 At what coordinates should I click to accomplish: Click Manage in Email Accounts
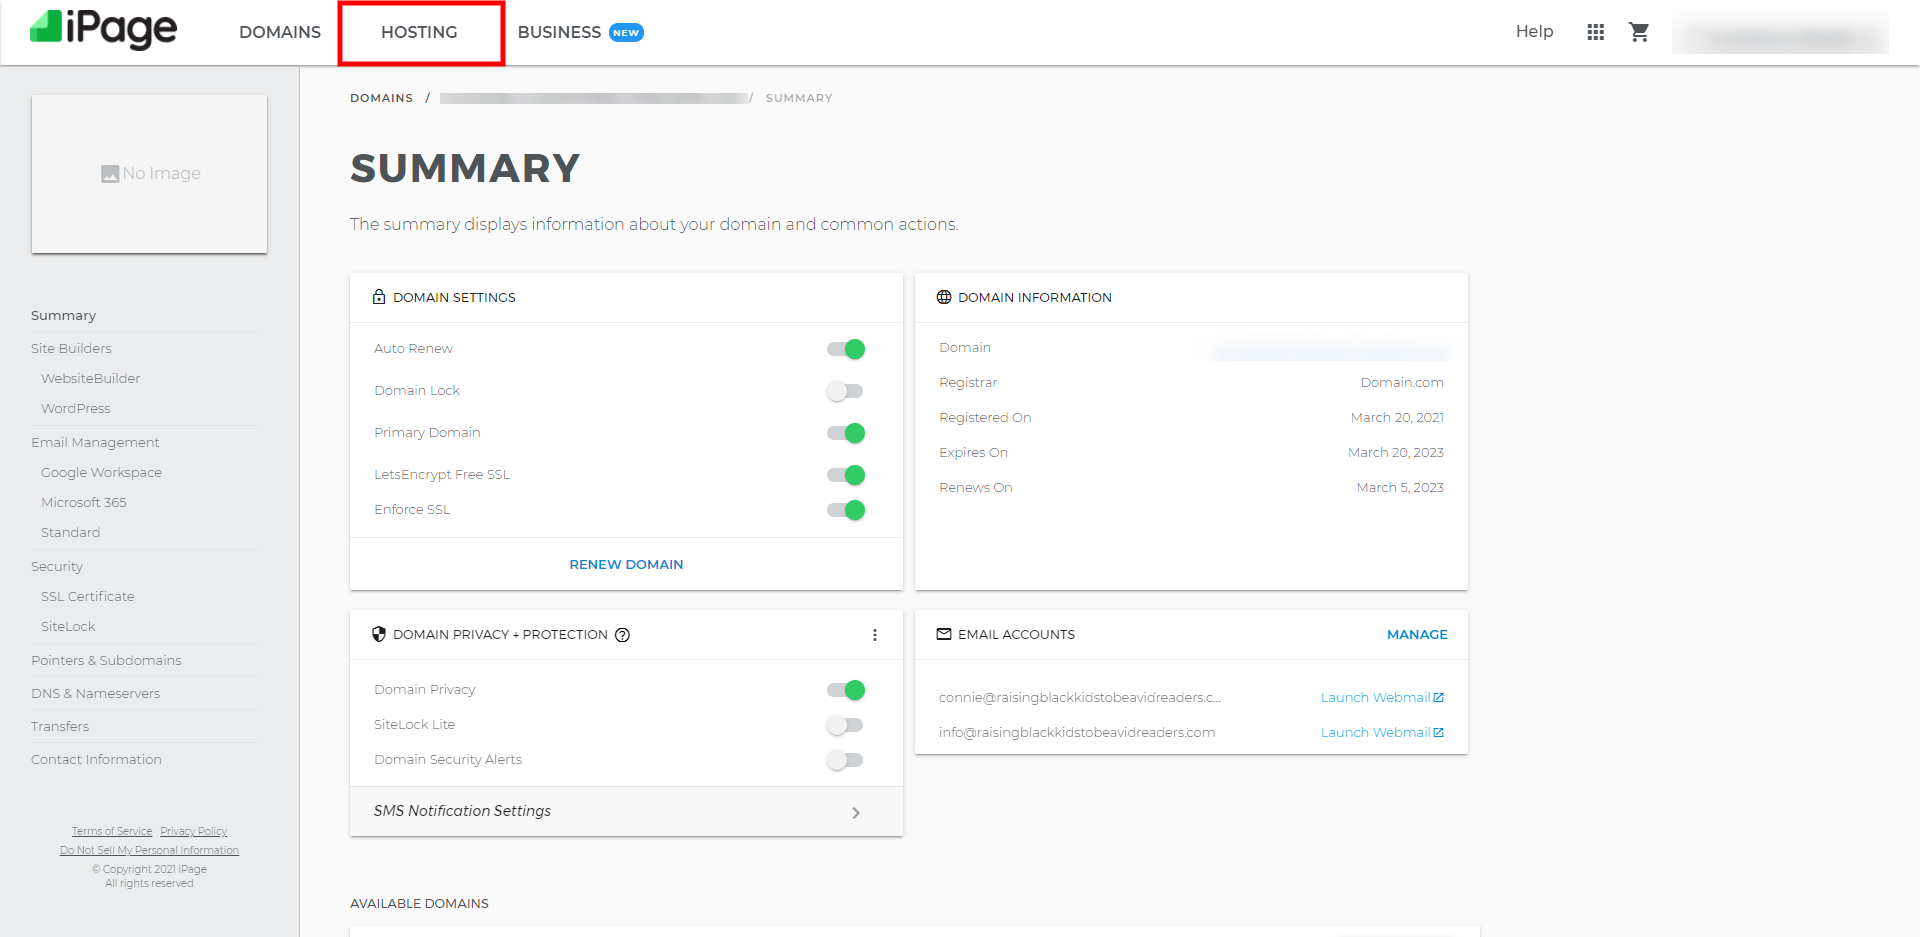click(1416, 635)
